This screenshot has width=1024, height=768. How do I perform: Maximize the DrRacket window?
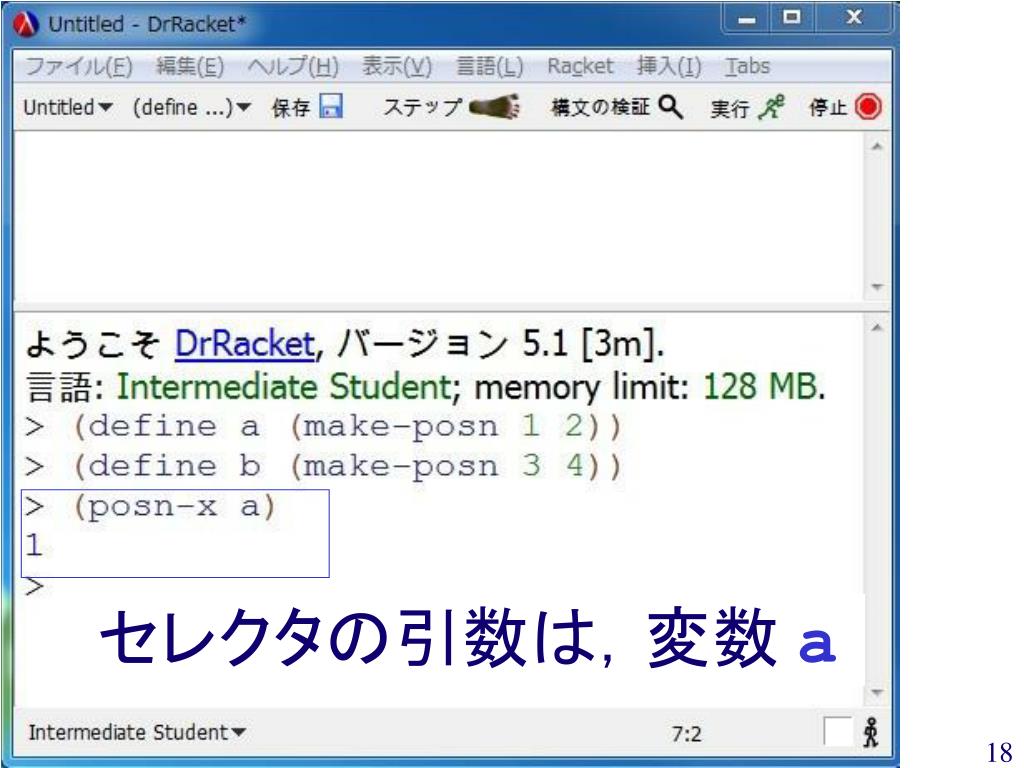792,18
